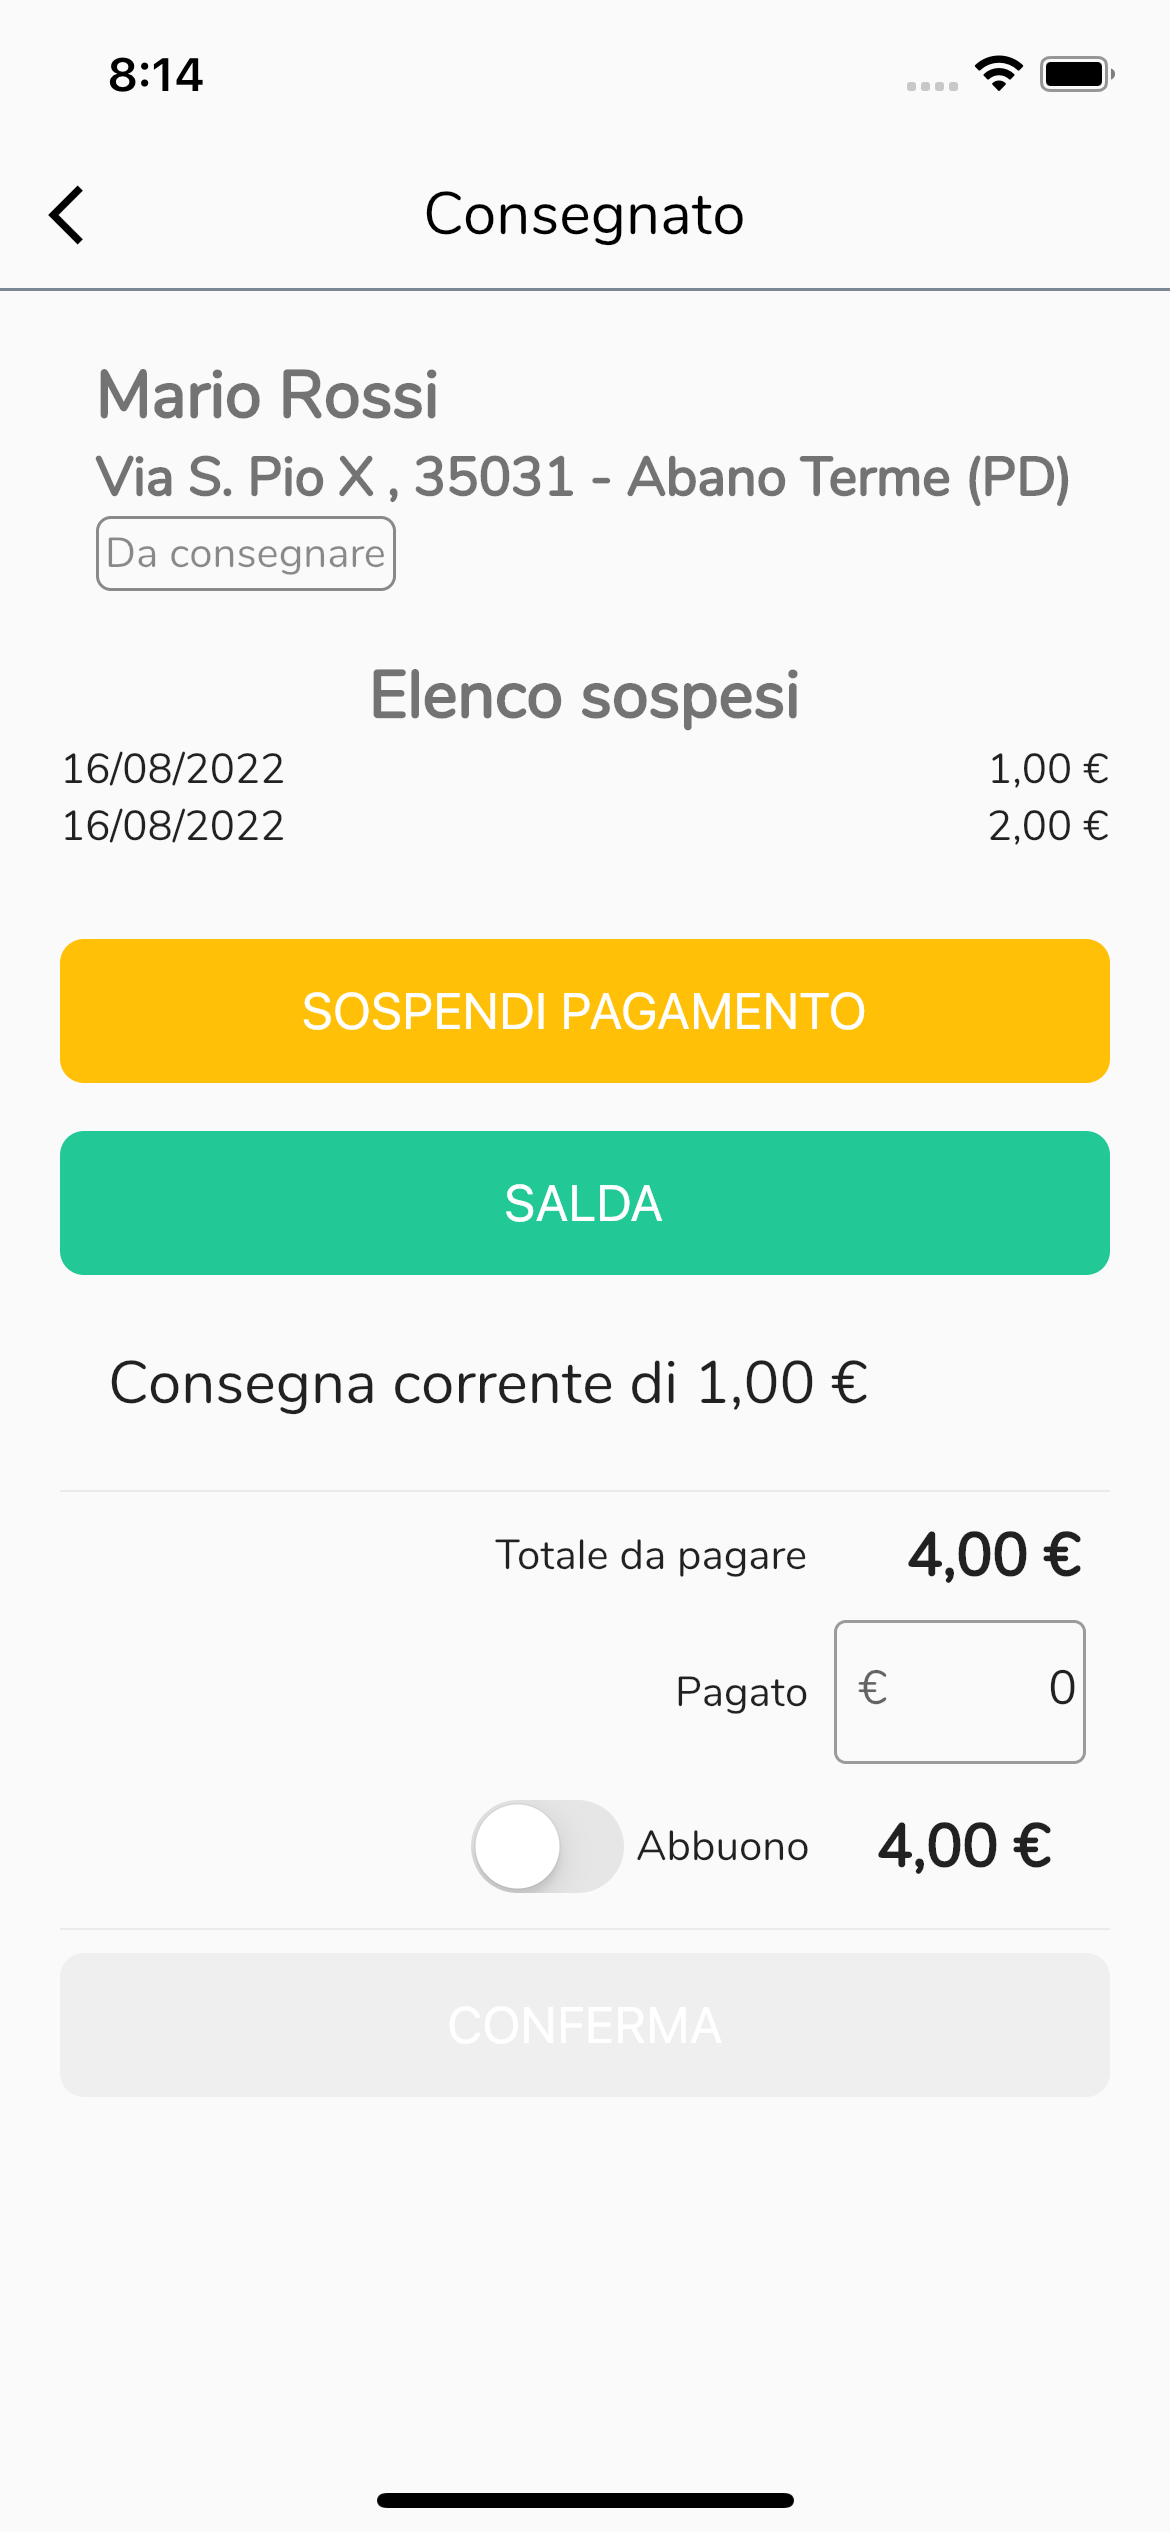Tap the 8:14 clock in status bar
1170x2532 pixels.
point(156,75)
